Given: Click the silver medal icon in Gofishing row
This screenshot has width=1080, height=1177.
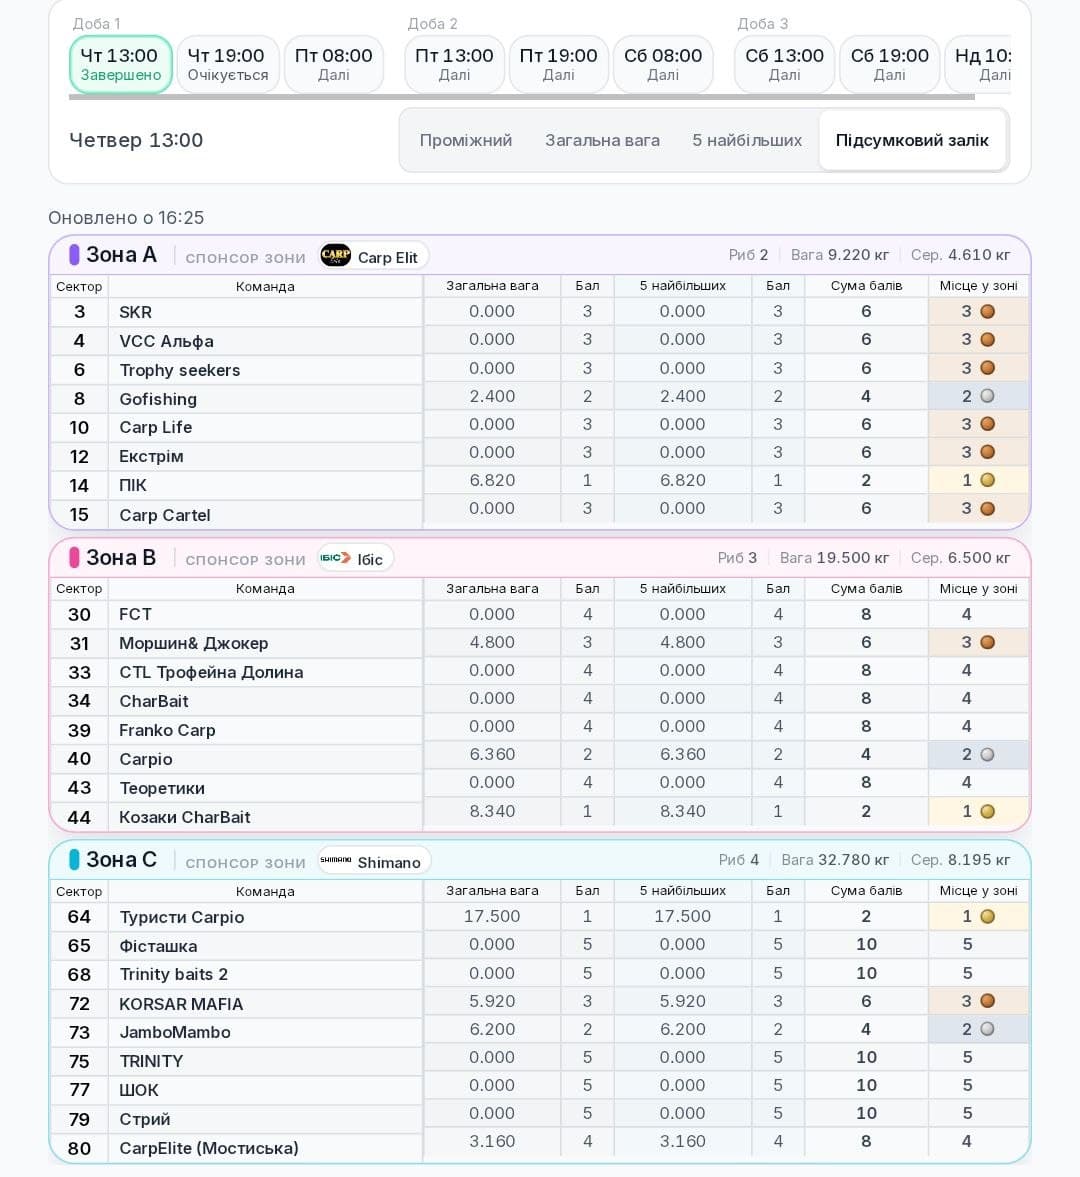Looking at the screenshot, I should [988, 396].
